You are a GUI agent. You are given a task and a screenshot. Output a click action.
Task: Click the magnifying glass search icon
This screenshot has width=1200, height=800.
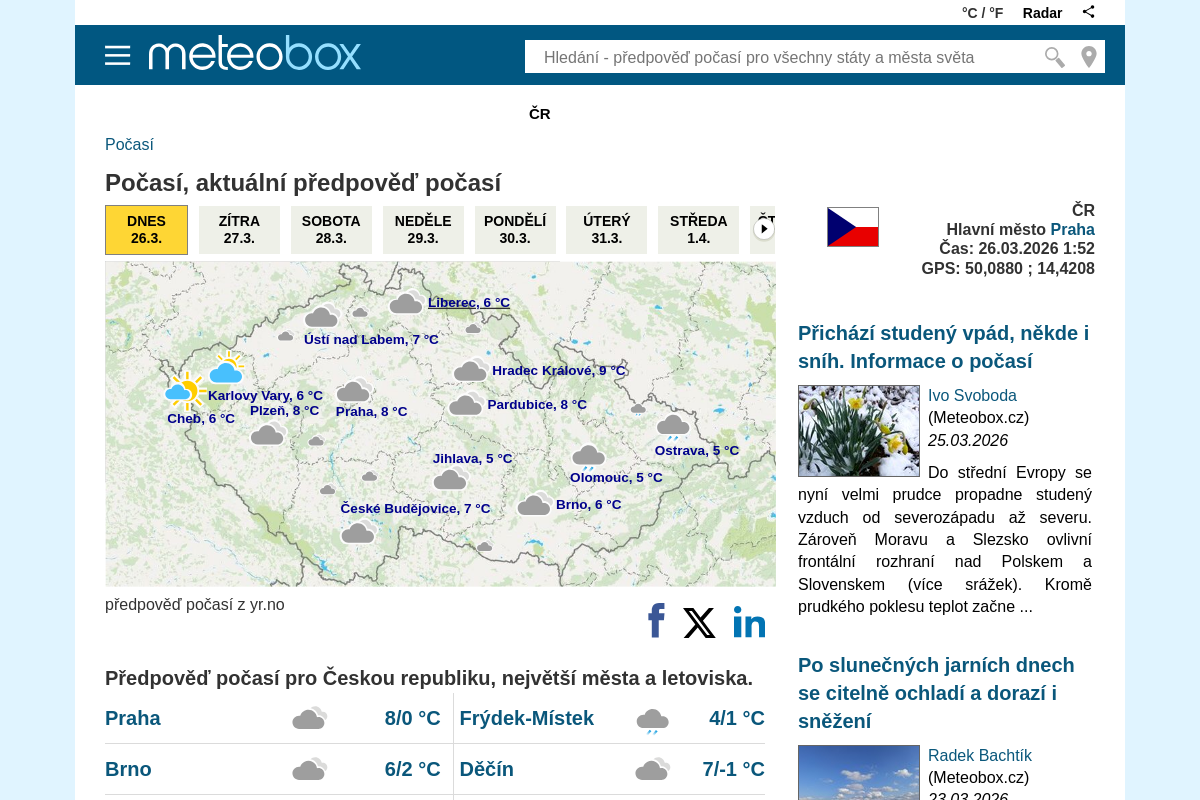click(x=1053, y=57)
